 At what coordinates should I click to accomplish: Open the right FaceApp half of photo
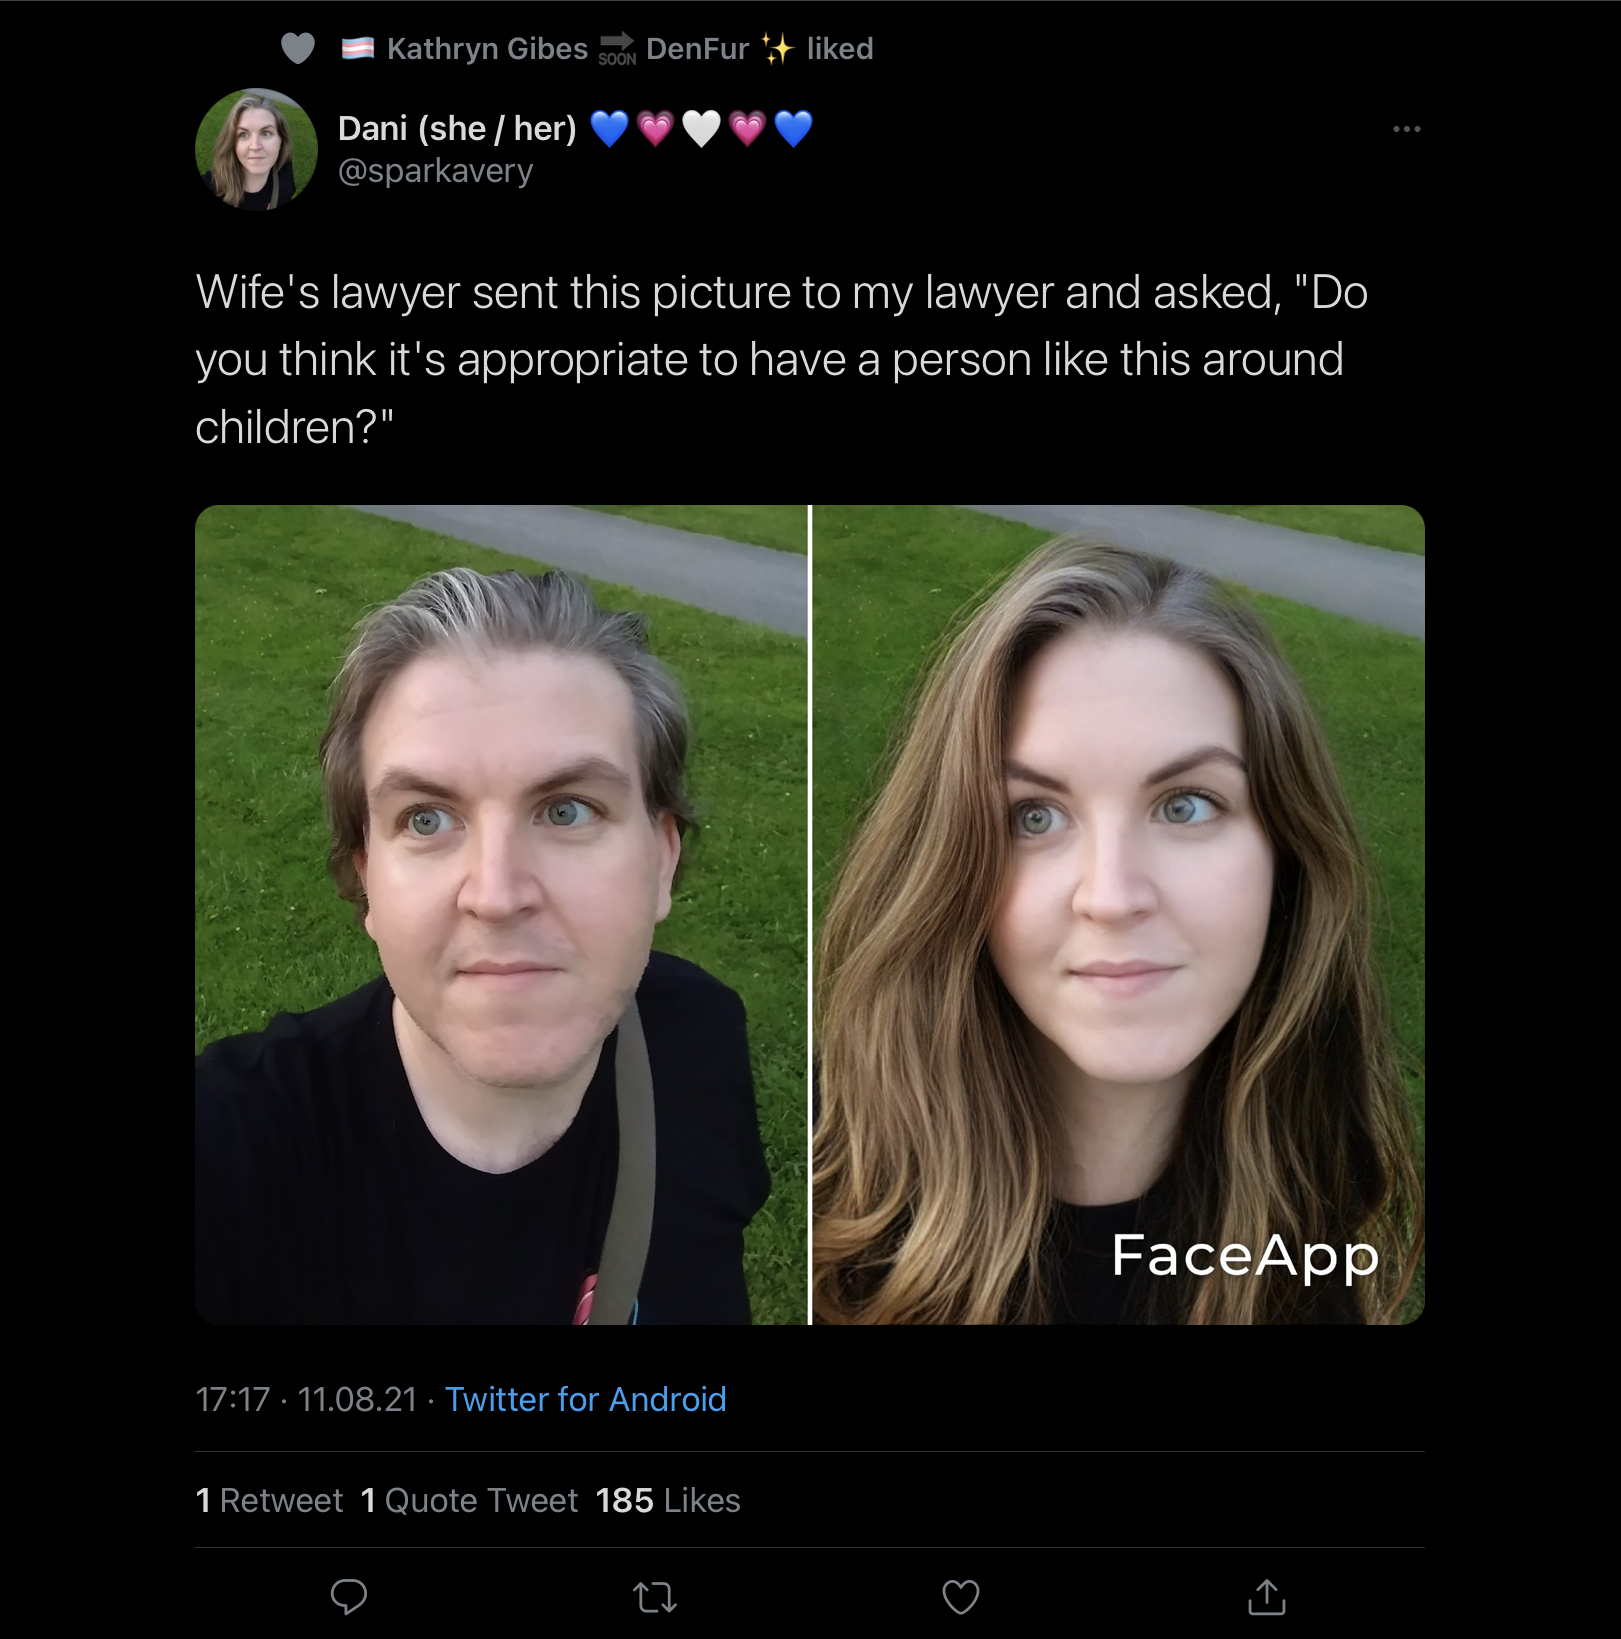[1119, 915]
